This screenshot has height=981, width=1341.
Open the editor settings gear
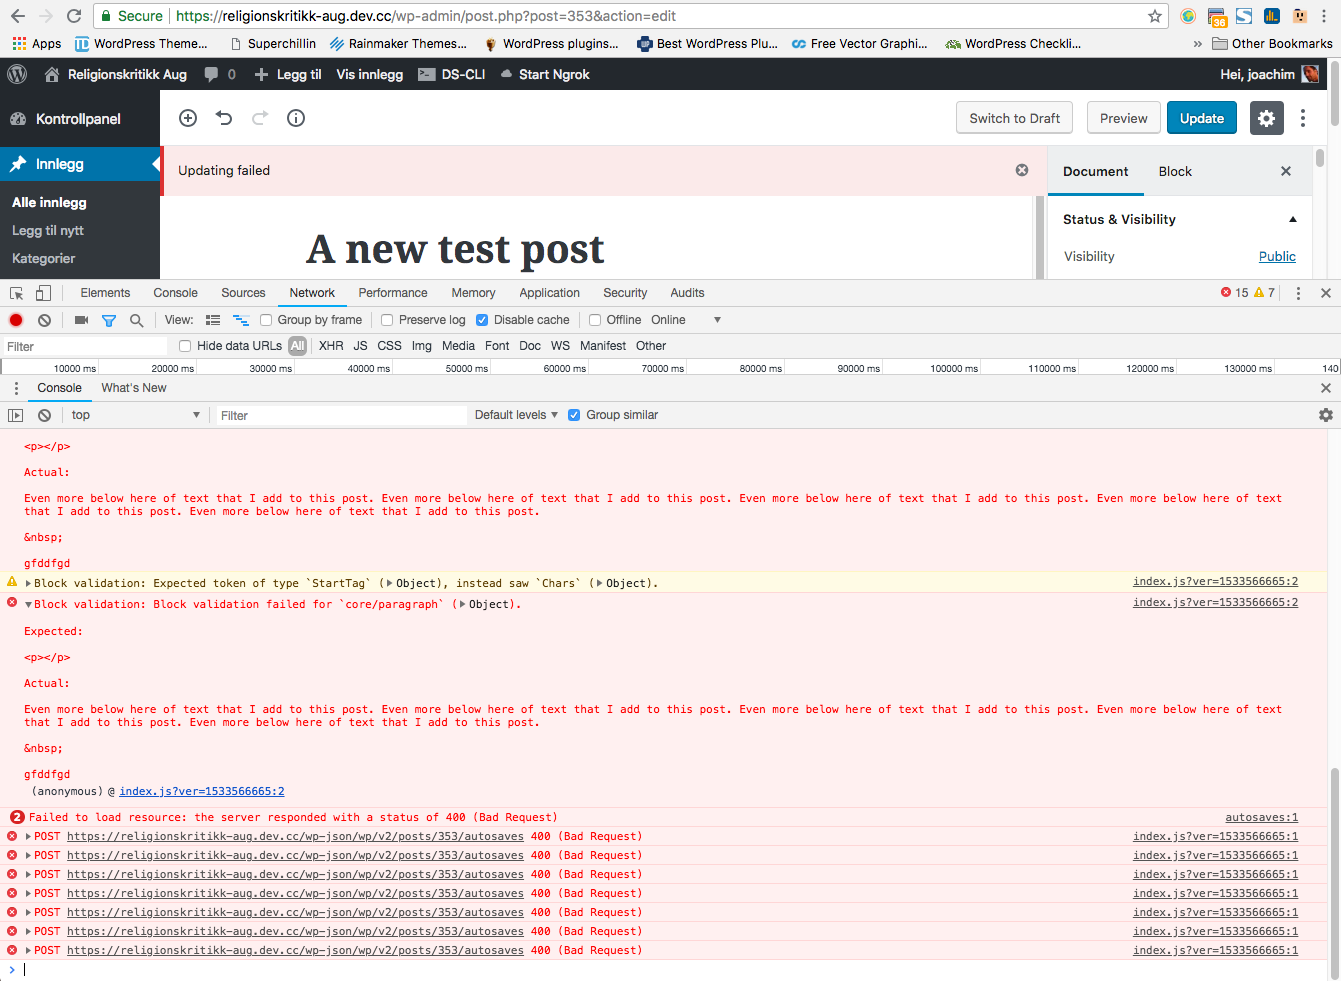[1266, 118]
